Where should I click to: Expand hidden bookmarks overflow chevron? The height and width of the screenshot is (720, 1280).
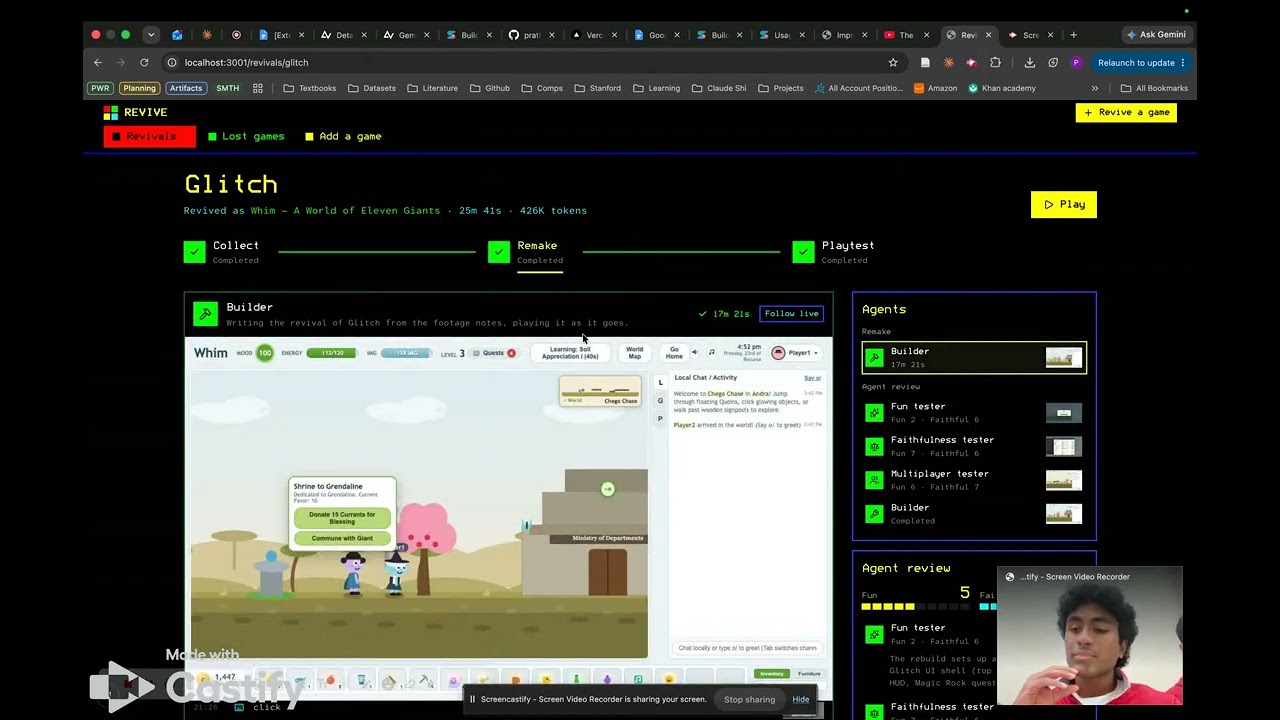pos(1094,88)
